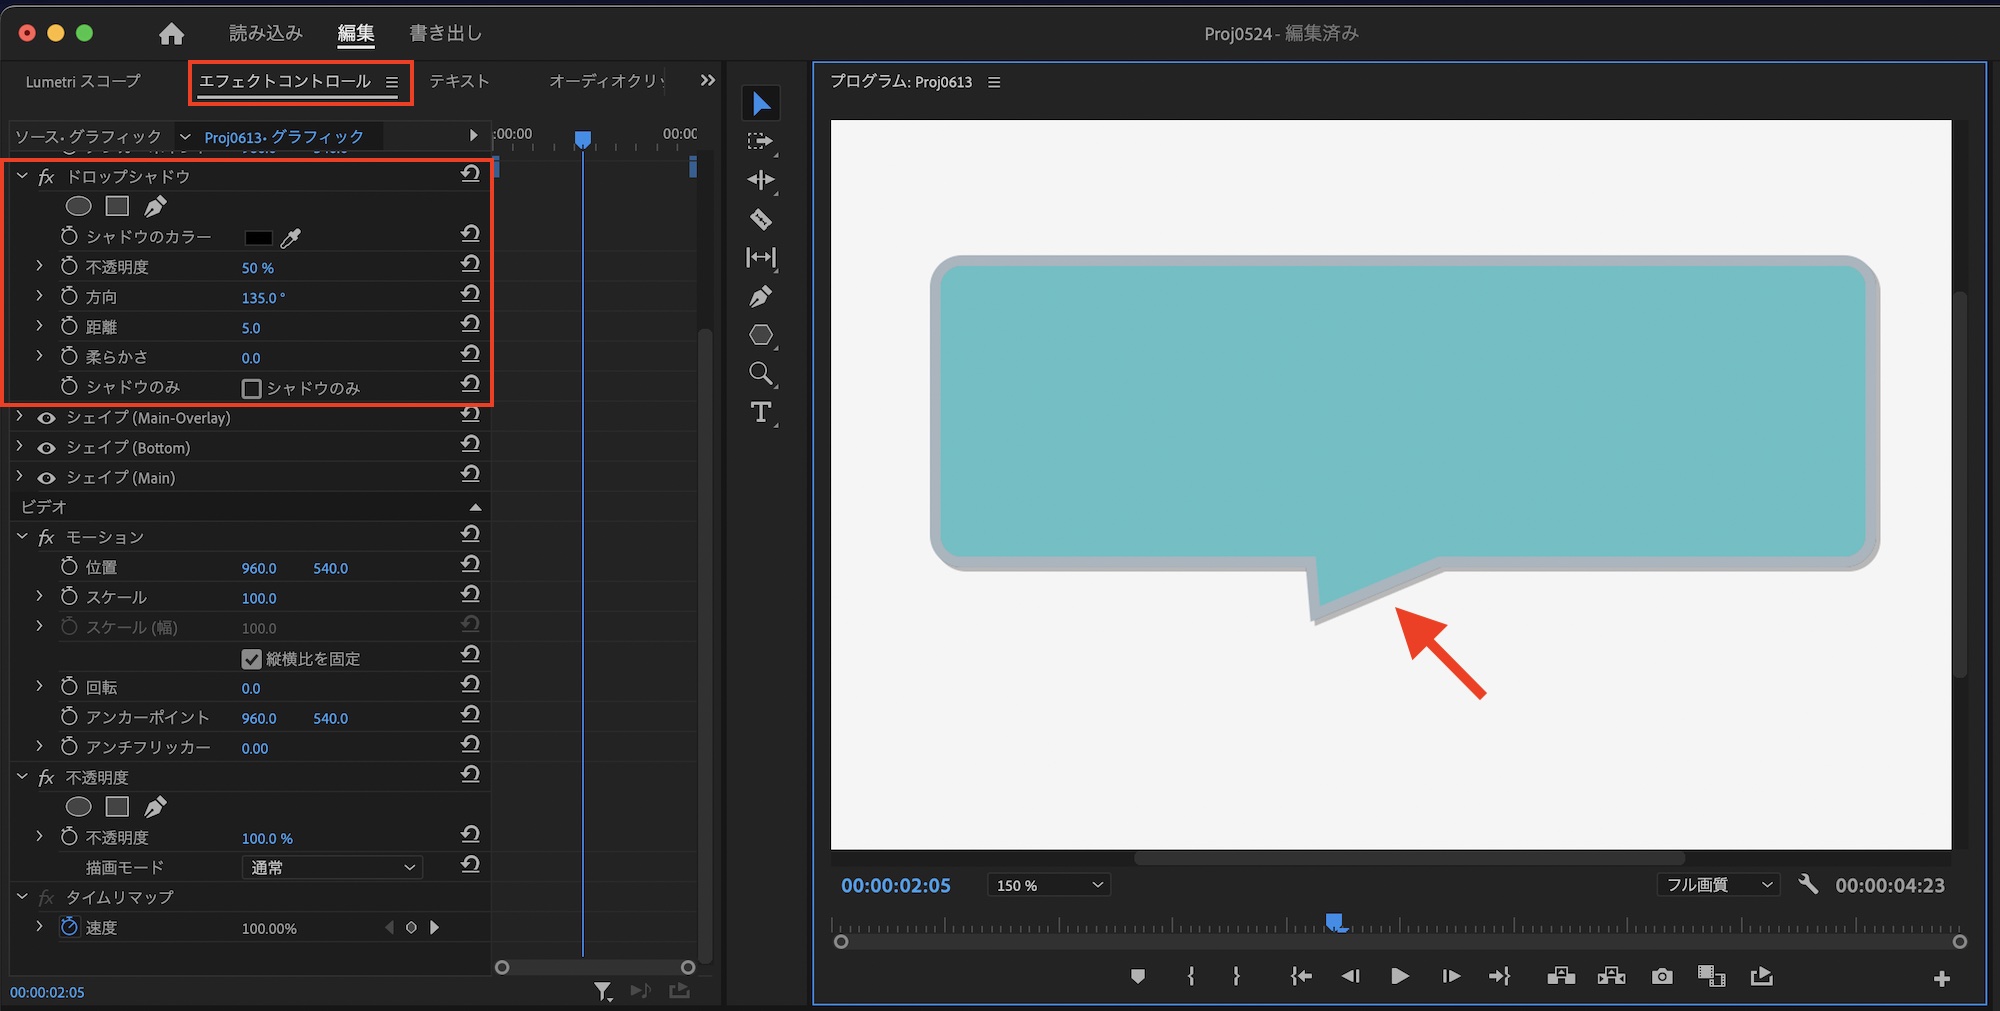Open the 150 % zoom level dropdown
This screenshot has width=2000, height=1011.
coord(1048,885)
